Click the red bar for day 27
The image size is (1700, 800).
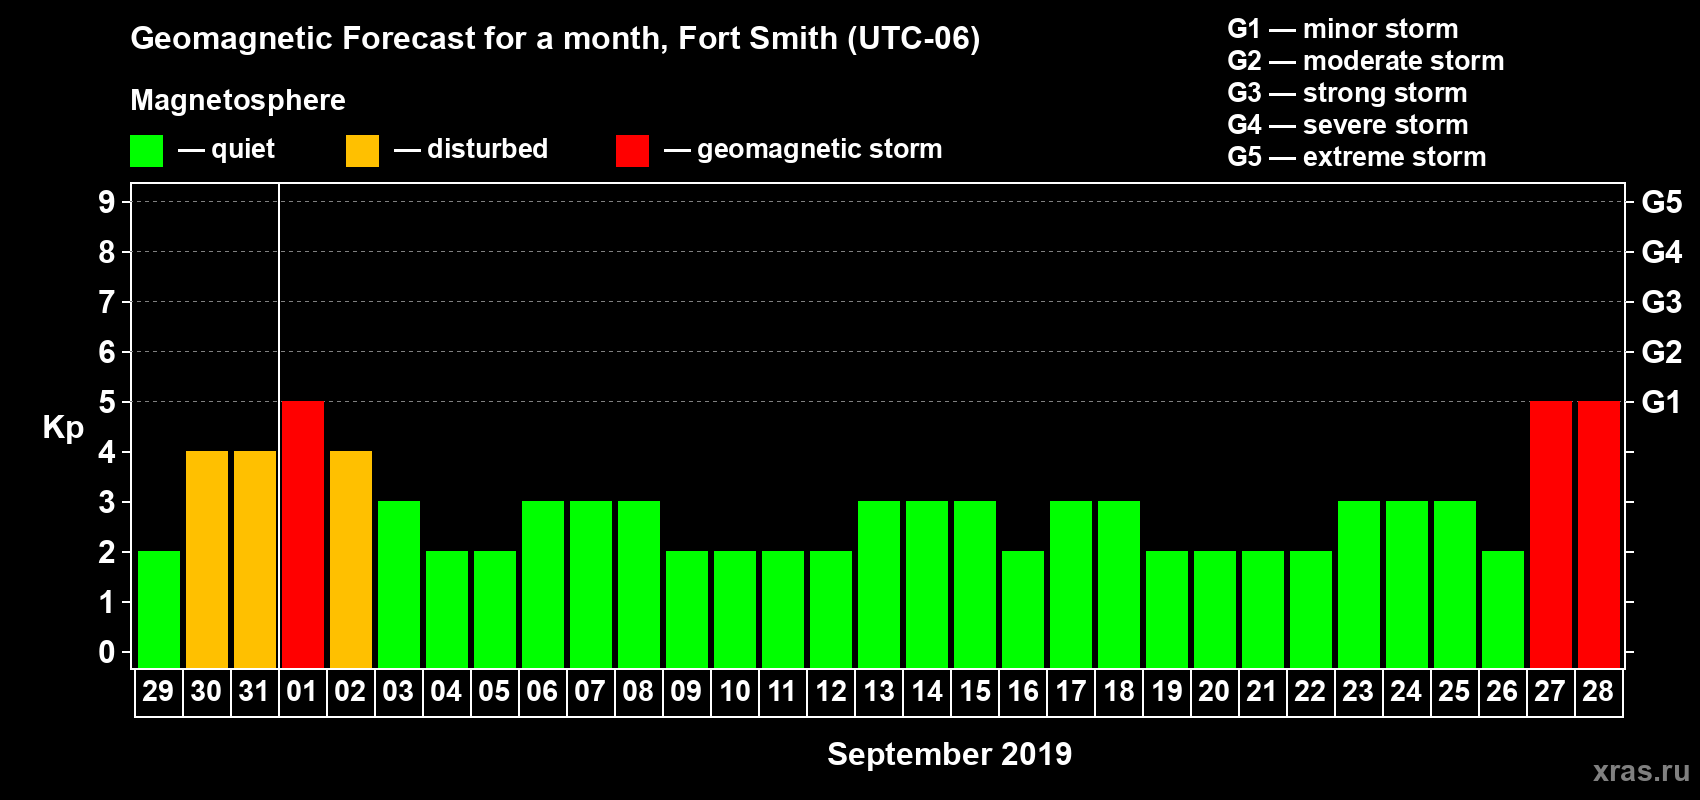(1551, 534)
